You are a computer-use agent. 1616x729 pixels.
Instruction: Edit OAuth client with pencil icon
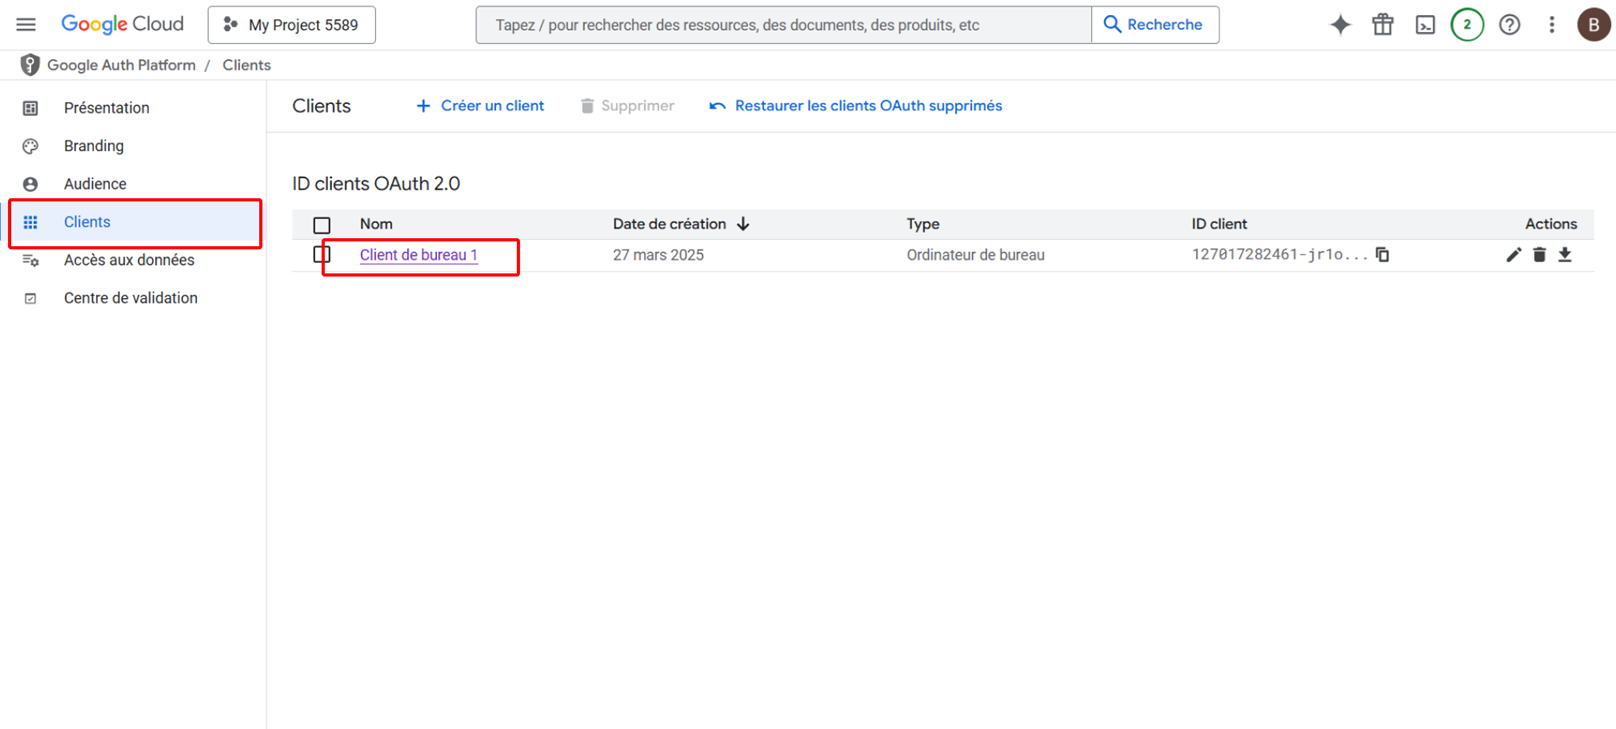coord(1513,255)
